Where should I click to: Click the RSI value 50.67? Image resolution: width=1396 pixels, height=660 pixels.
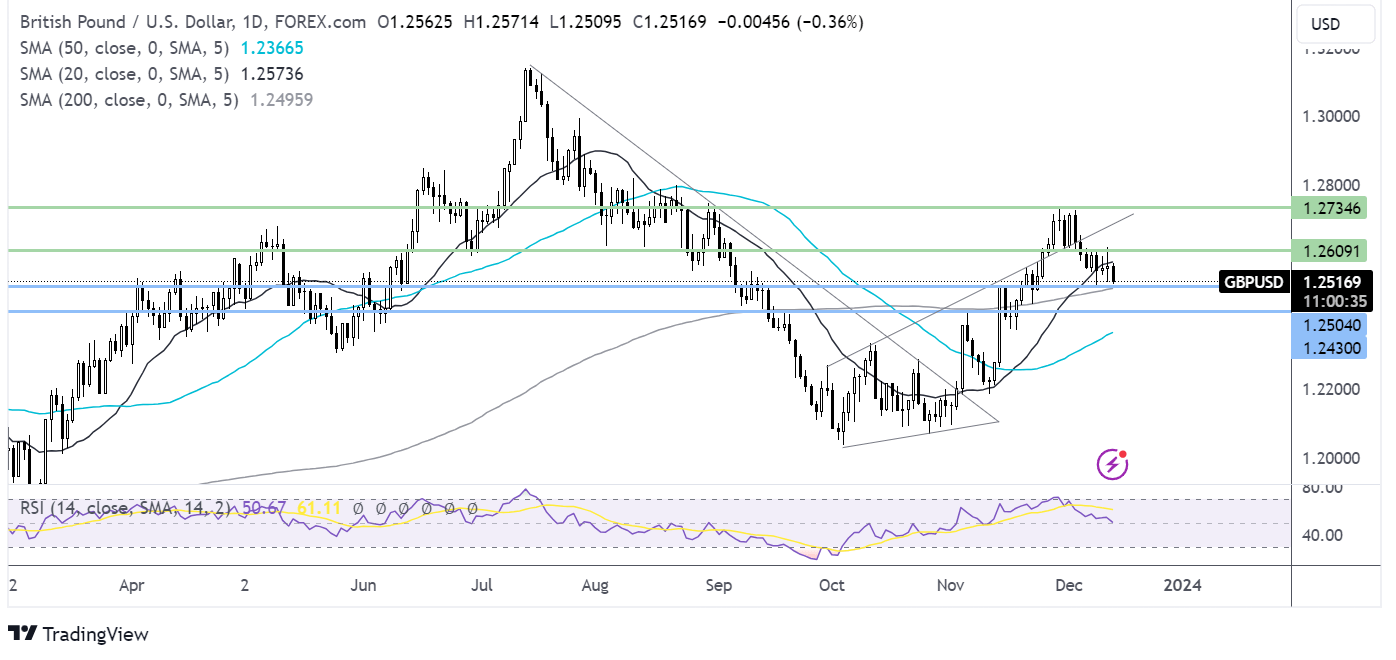(264, 508)
